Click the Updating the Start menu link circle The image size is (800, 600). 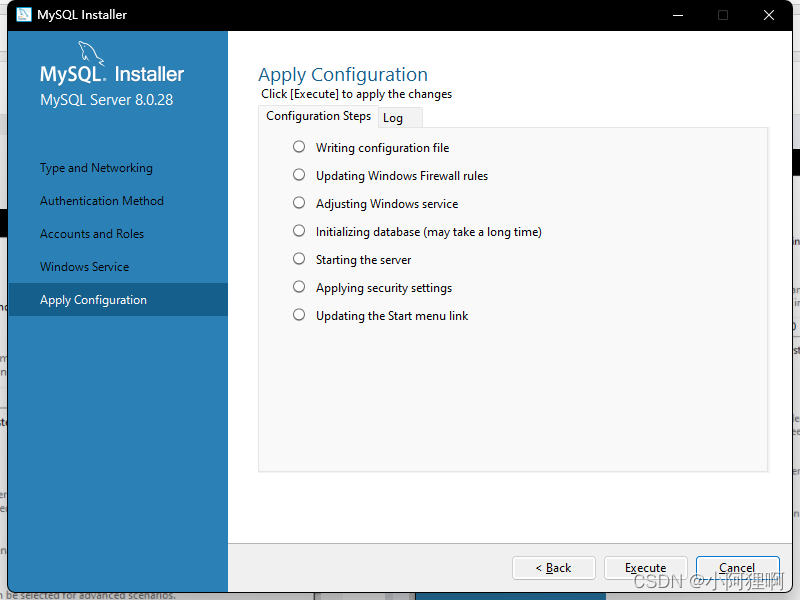click(x=299, y=315)
